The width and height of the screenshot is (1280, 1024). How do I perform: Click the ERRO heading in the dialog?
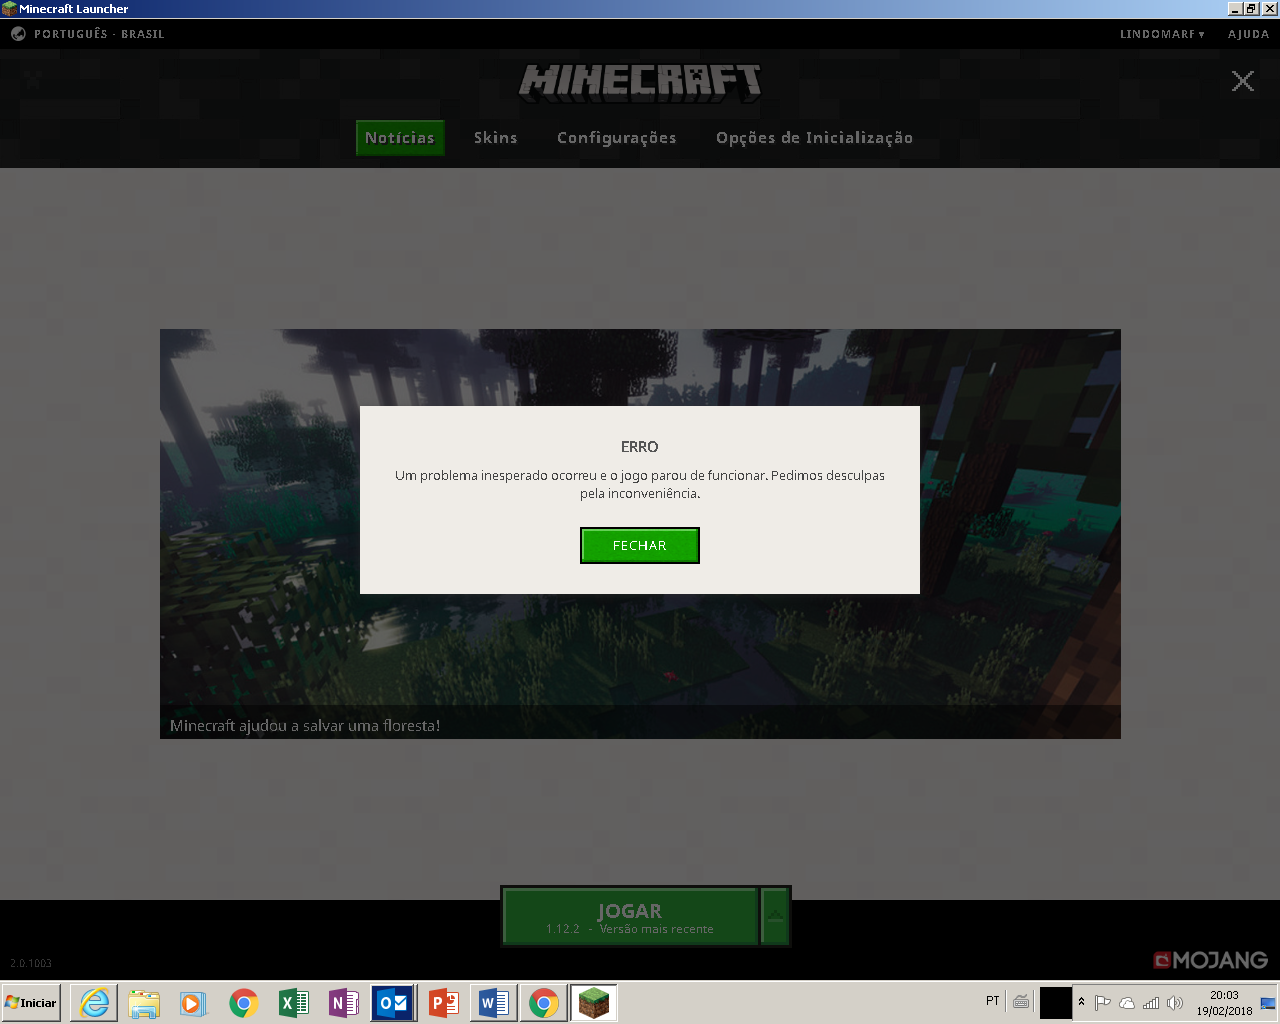pyautogui.click(x=640, y=447)
